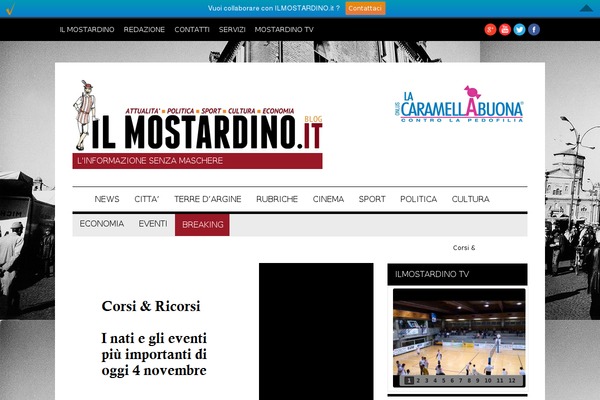
Task: Click the red BREAKING tab
Action: click(x=202, y=225)
